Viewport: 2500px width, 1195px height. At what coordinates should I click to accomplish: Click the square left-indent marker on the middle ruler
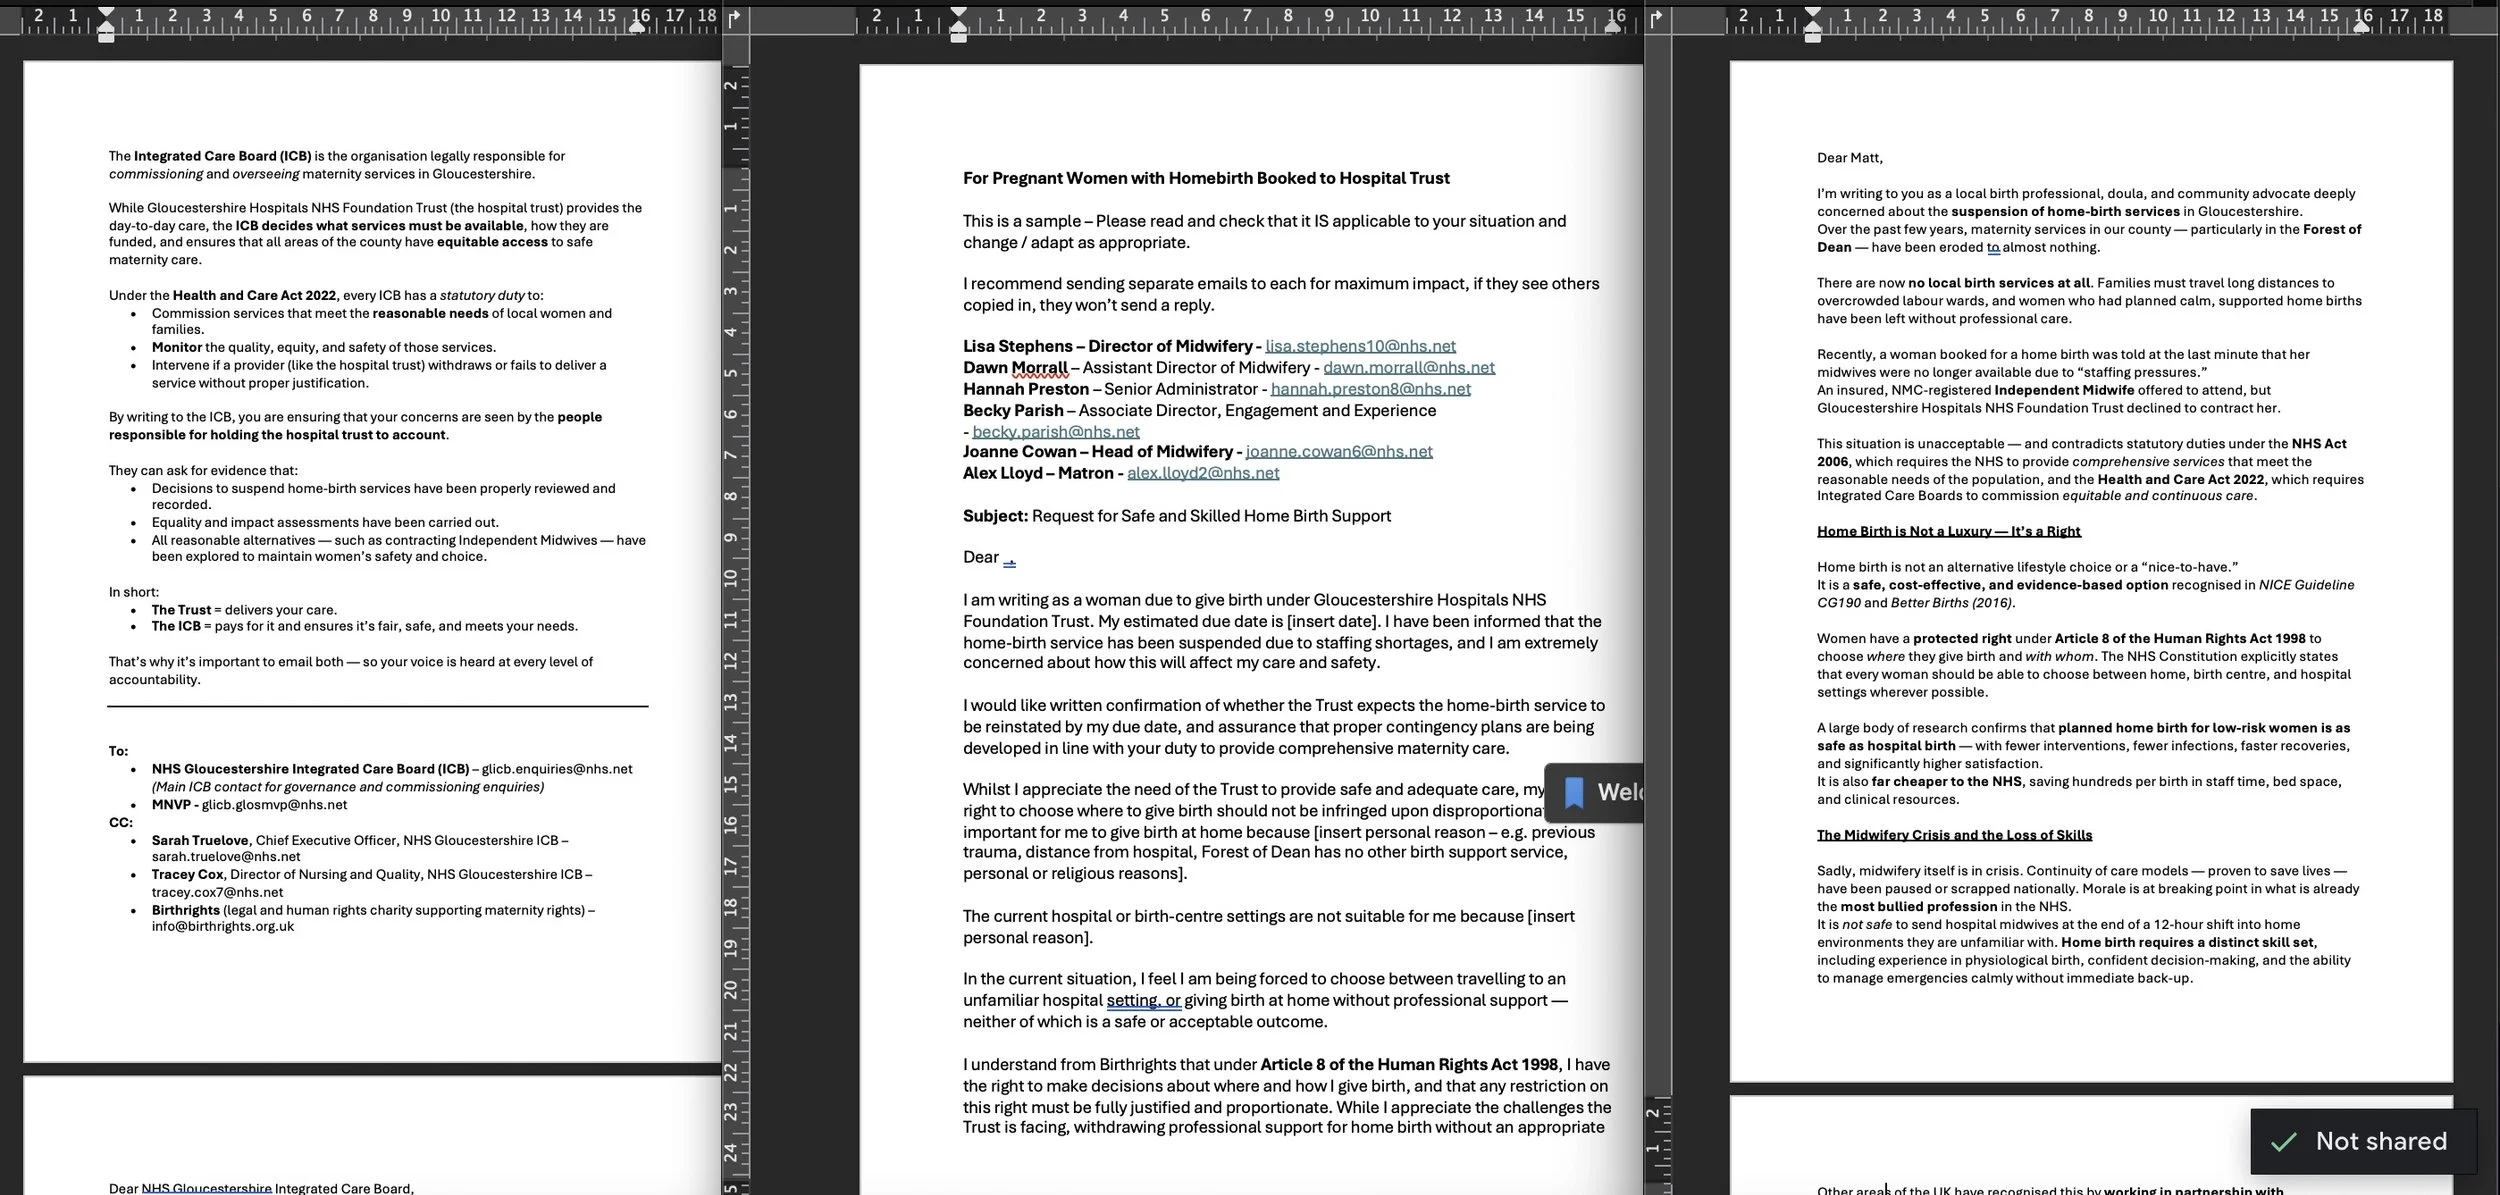[x=958, y=37]
